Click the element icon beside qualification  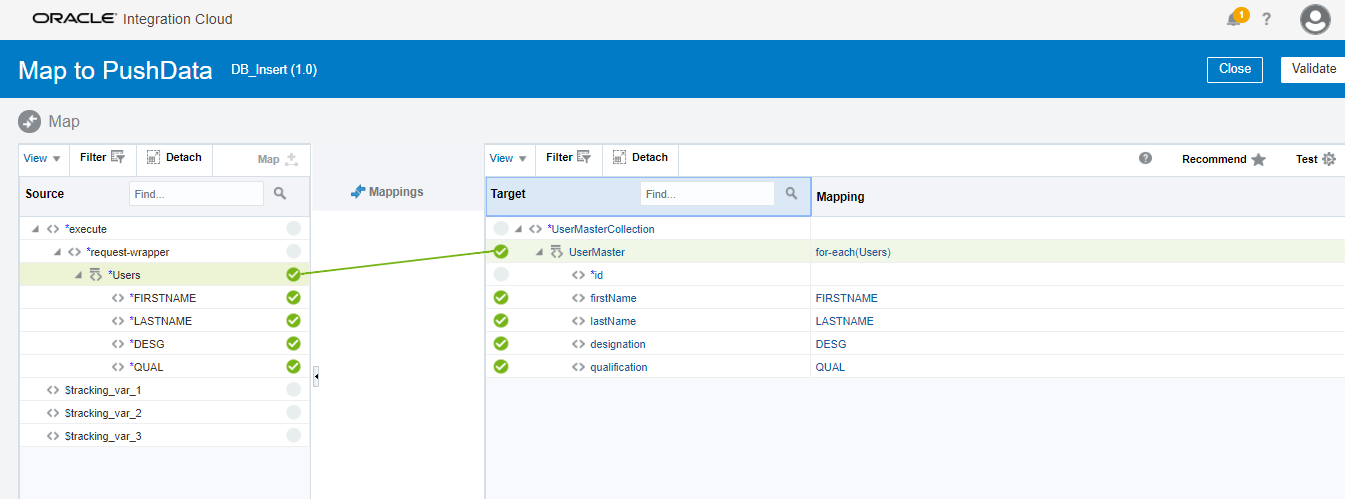click(x=578, y=367)
